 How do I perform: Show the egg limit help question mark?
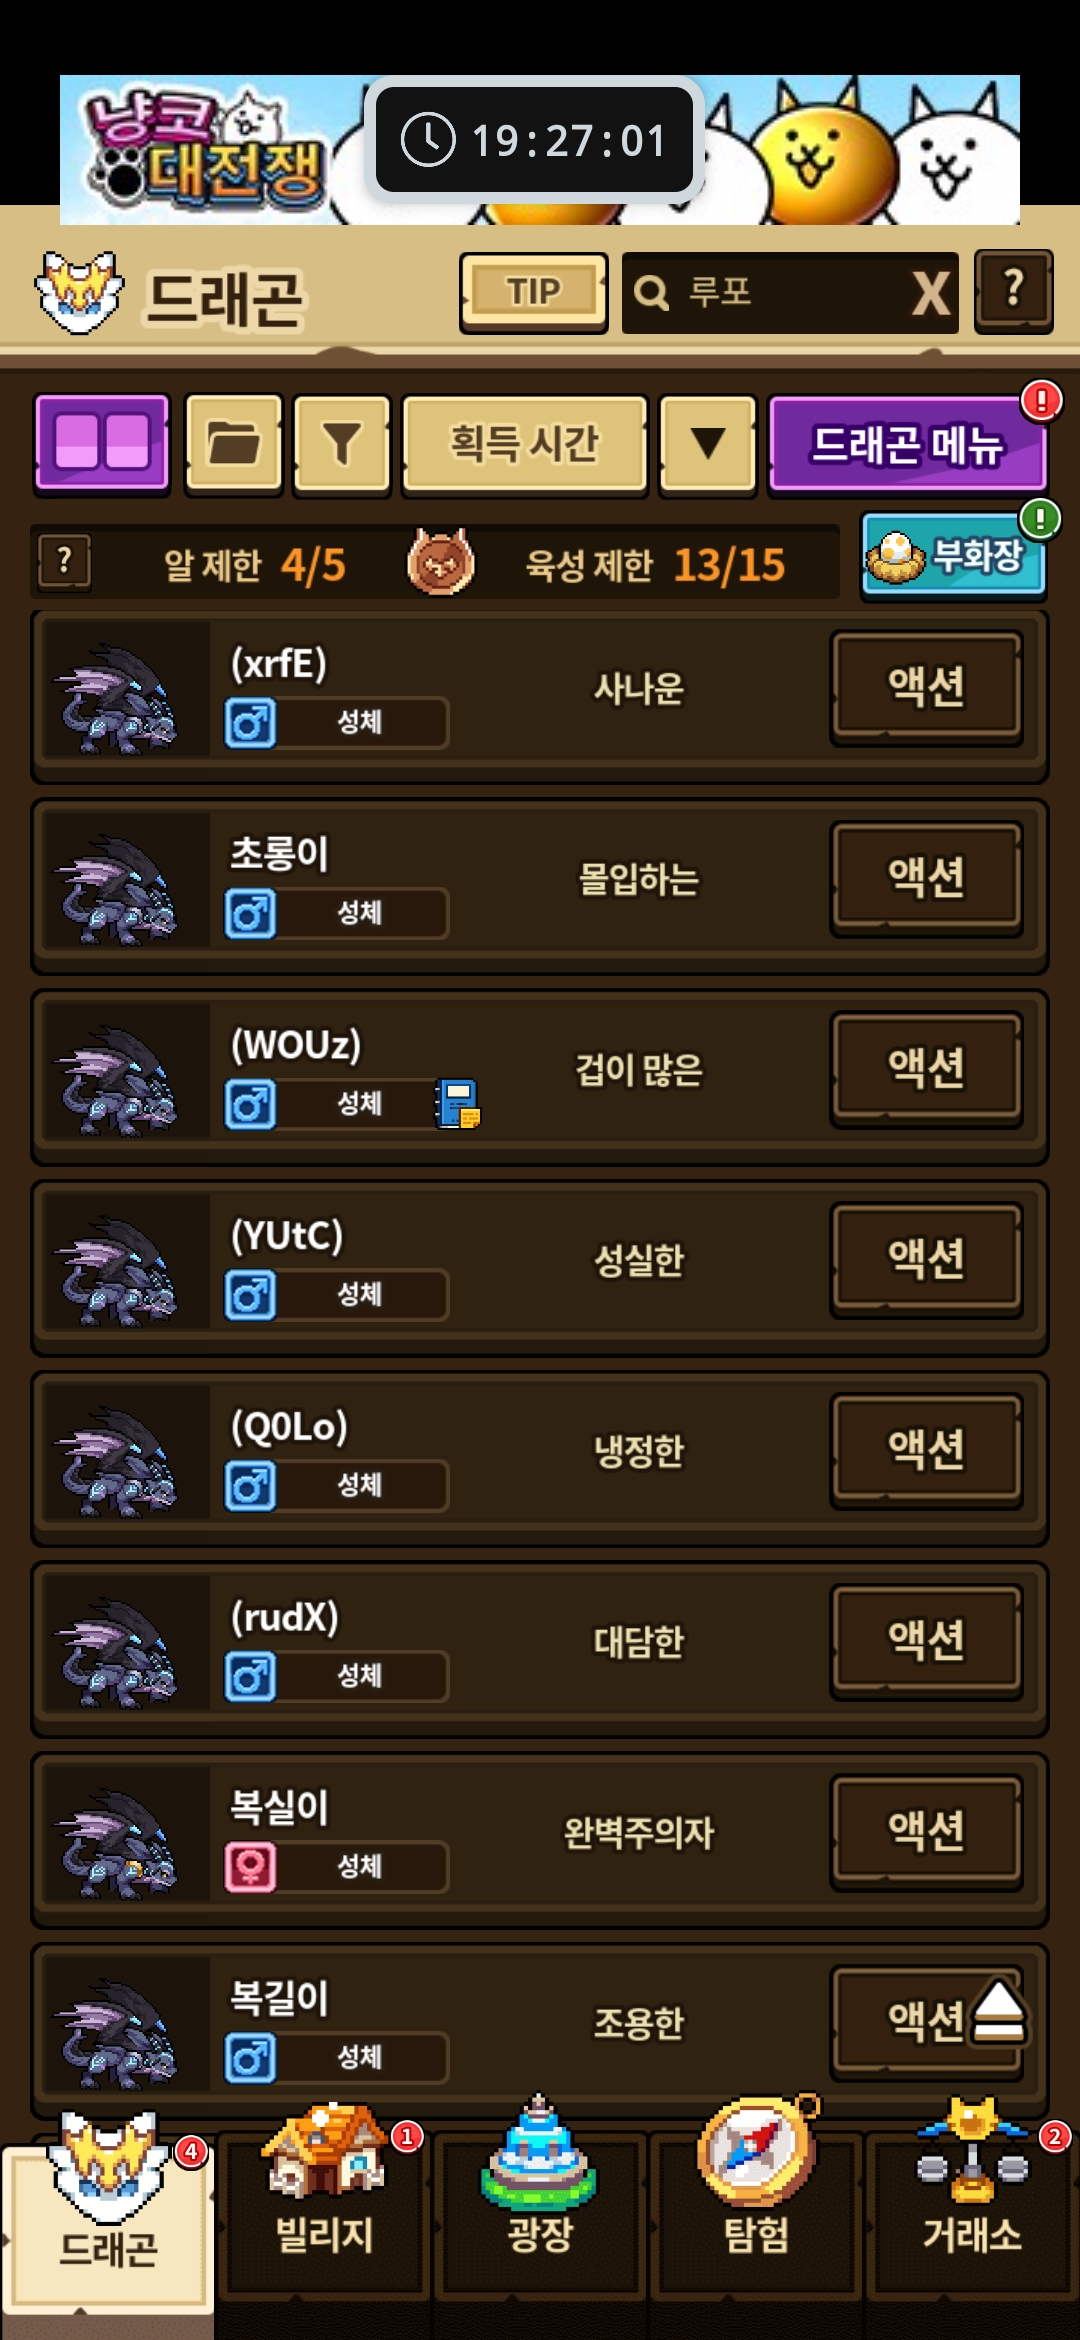pos(64,562)
